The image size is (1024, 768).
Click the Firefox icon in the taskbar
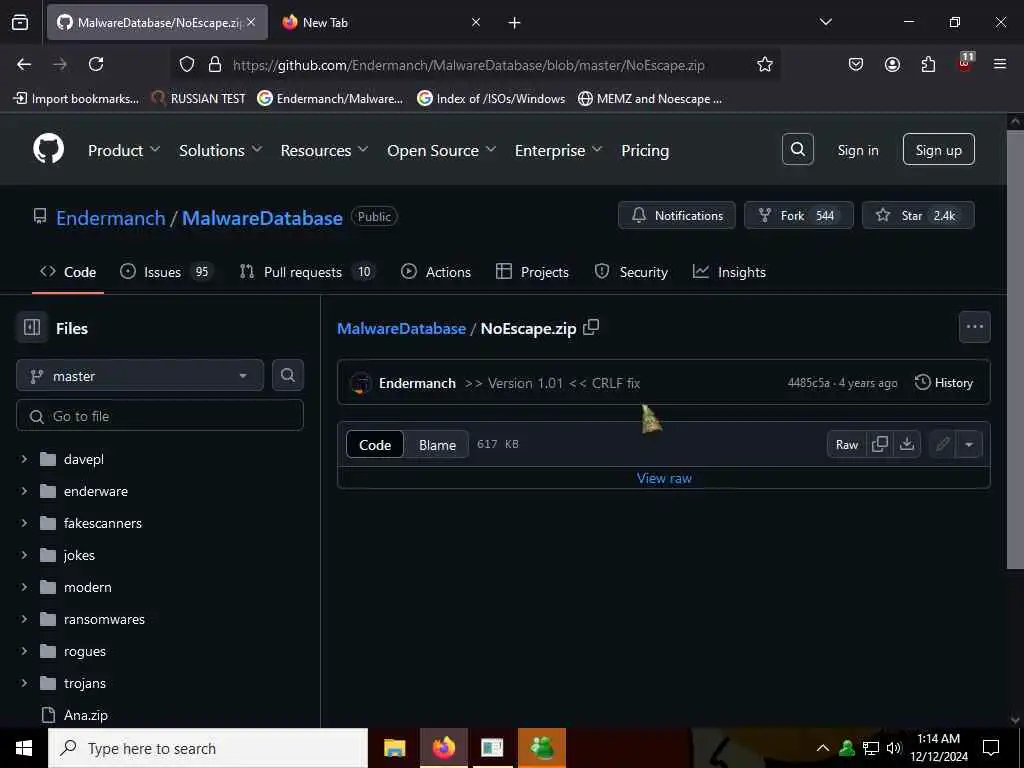(x=444, y=748)
